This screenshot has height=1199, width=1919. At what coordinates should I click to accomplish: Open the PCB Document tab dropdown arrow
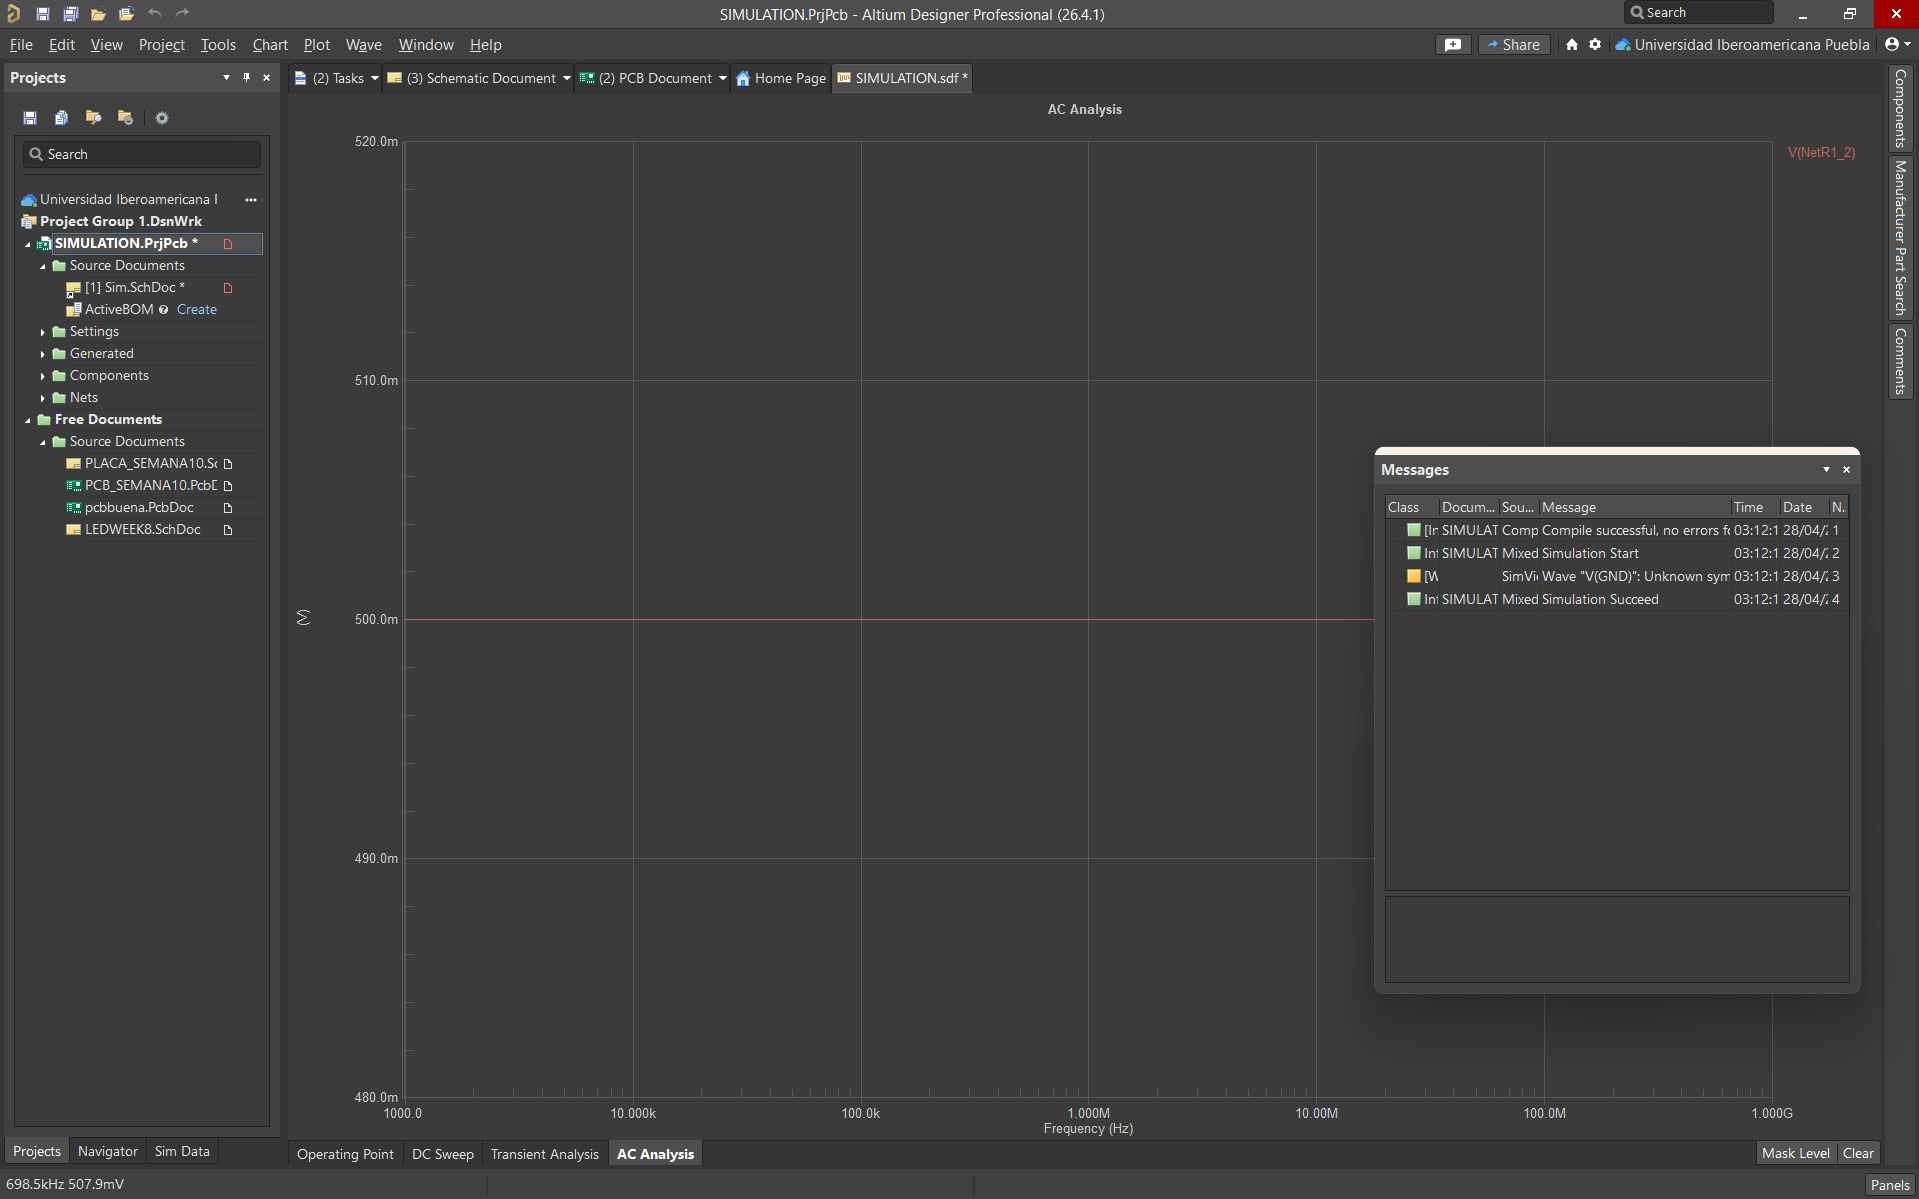tap(722, 78)
